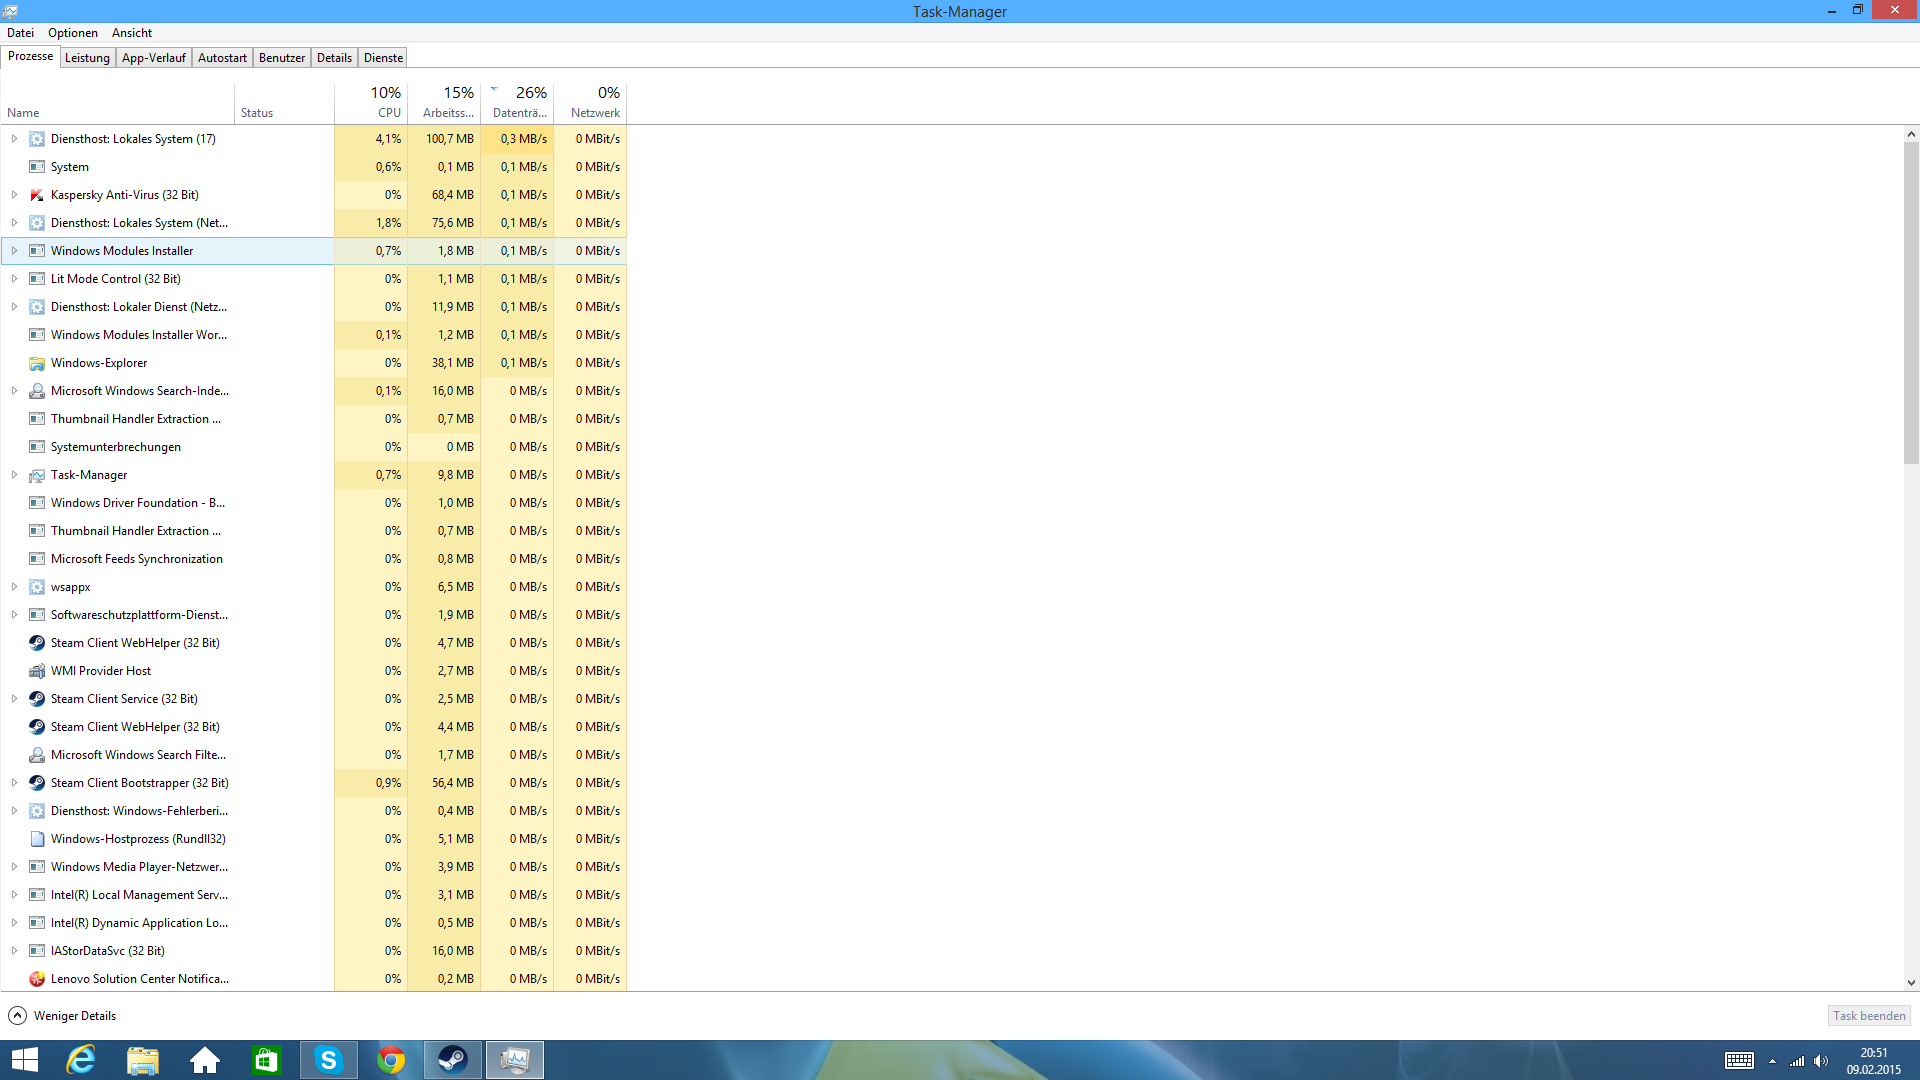Click the Microsoft Windows Search-Indexer icon
The width and height of the screenshot is (1920, 1080).
click(37, 391)
